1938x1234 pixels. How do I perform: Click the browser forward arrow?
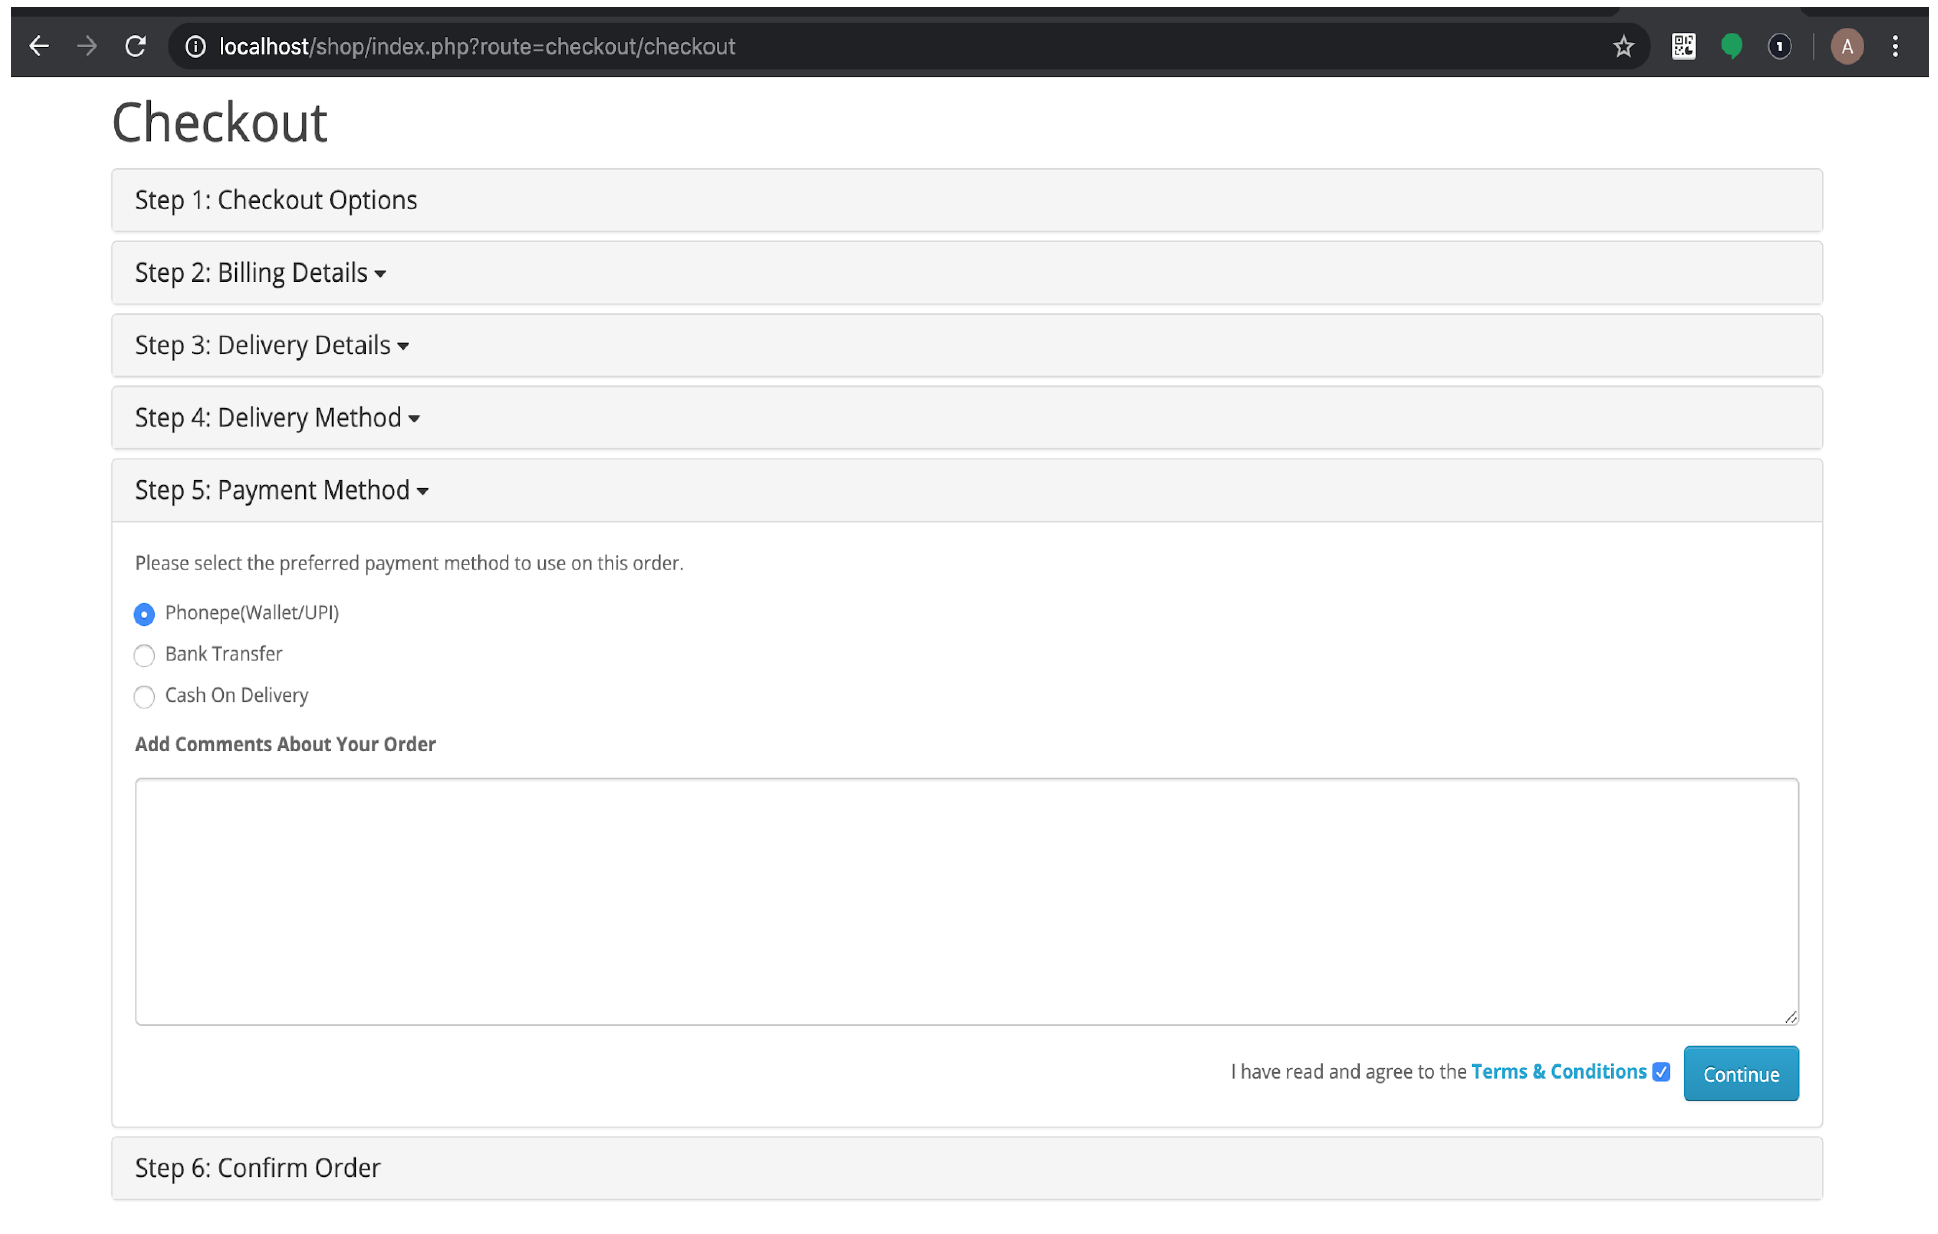pos(87,46)
